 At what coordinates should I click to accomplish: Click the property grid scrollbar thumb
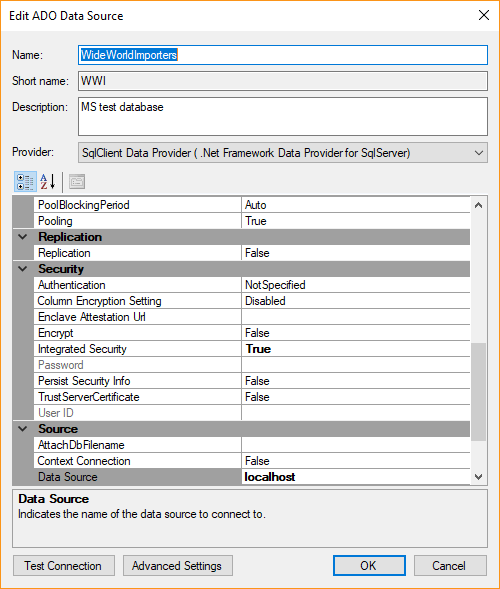pos(478,391)
